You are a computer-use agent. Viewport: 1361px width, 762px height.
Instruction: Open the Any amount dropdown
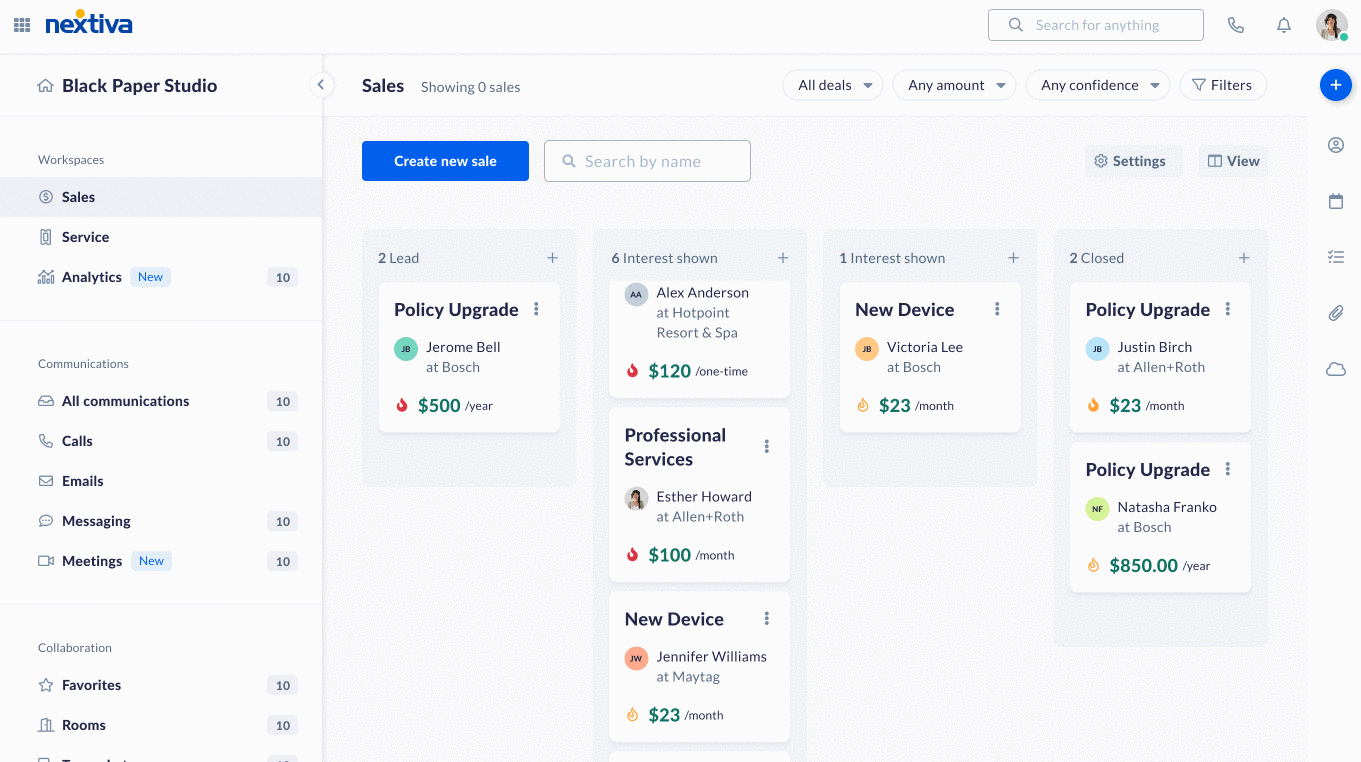pos(954,85)
